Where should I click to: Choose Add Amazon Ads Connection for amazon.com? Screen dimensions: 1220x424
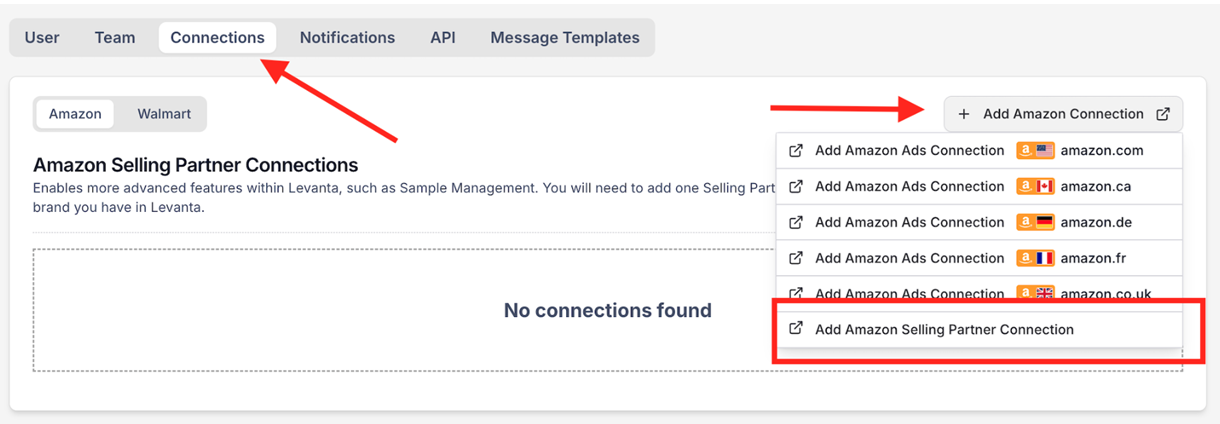pyautogui.click(x=909, y=151)
